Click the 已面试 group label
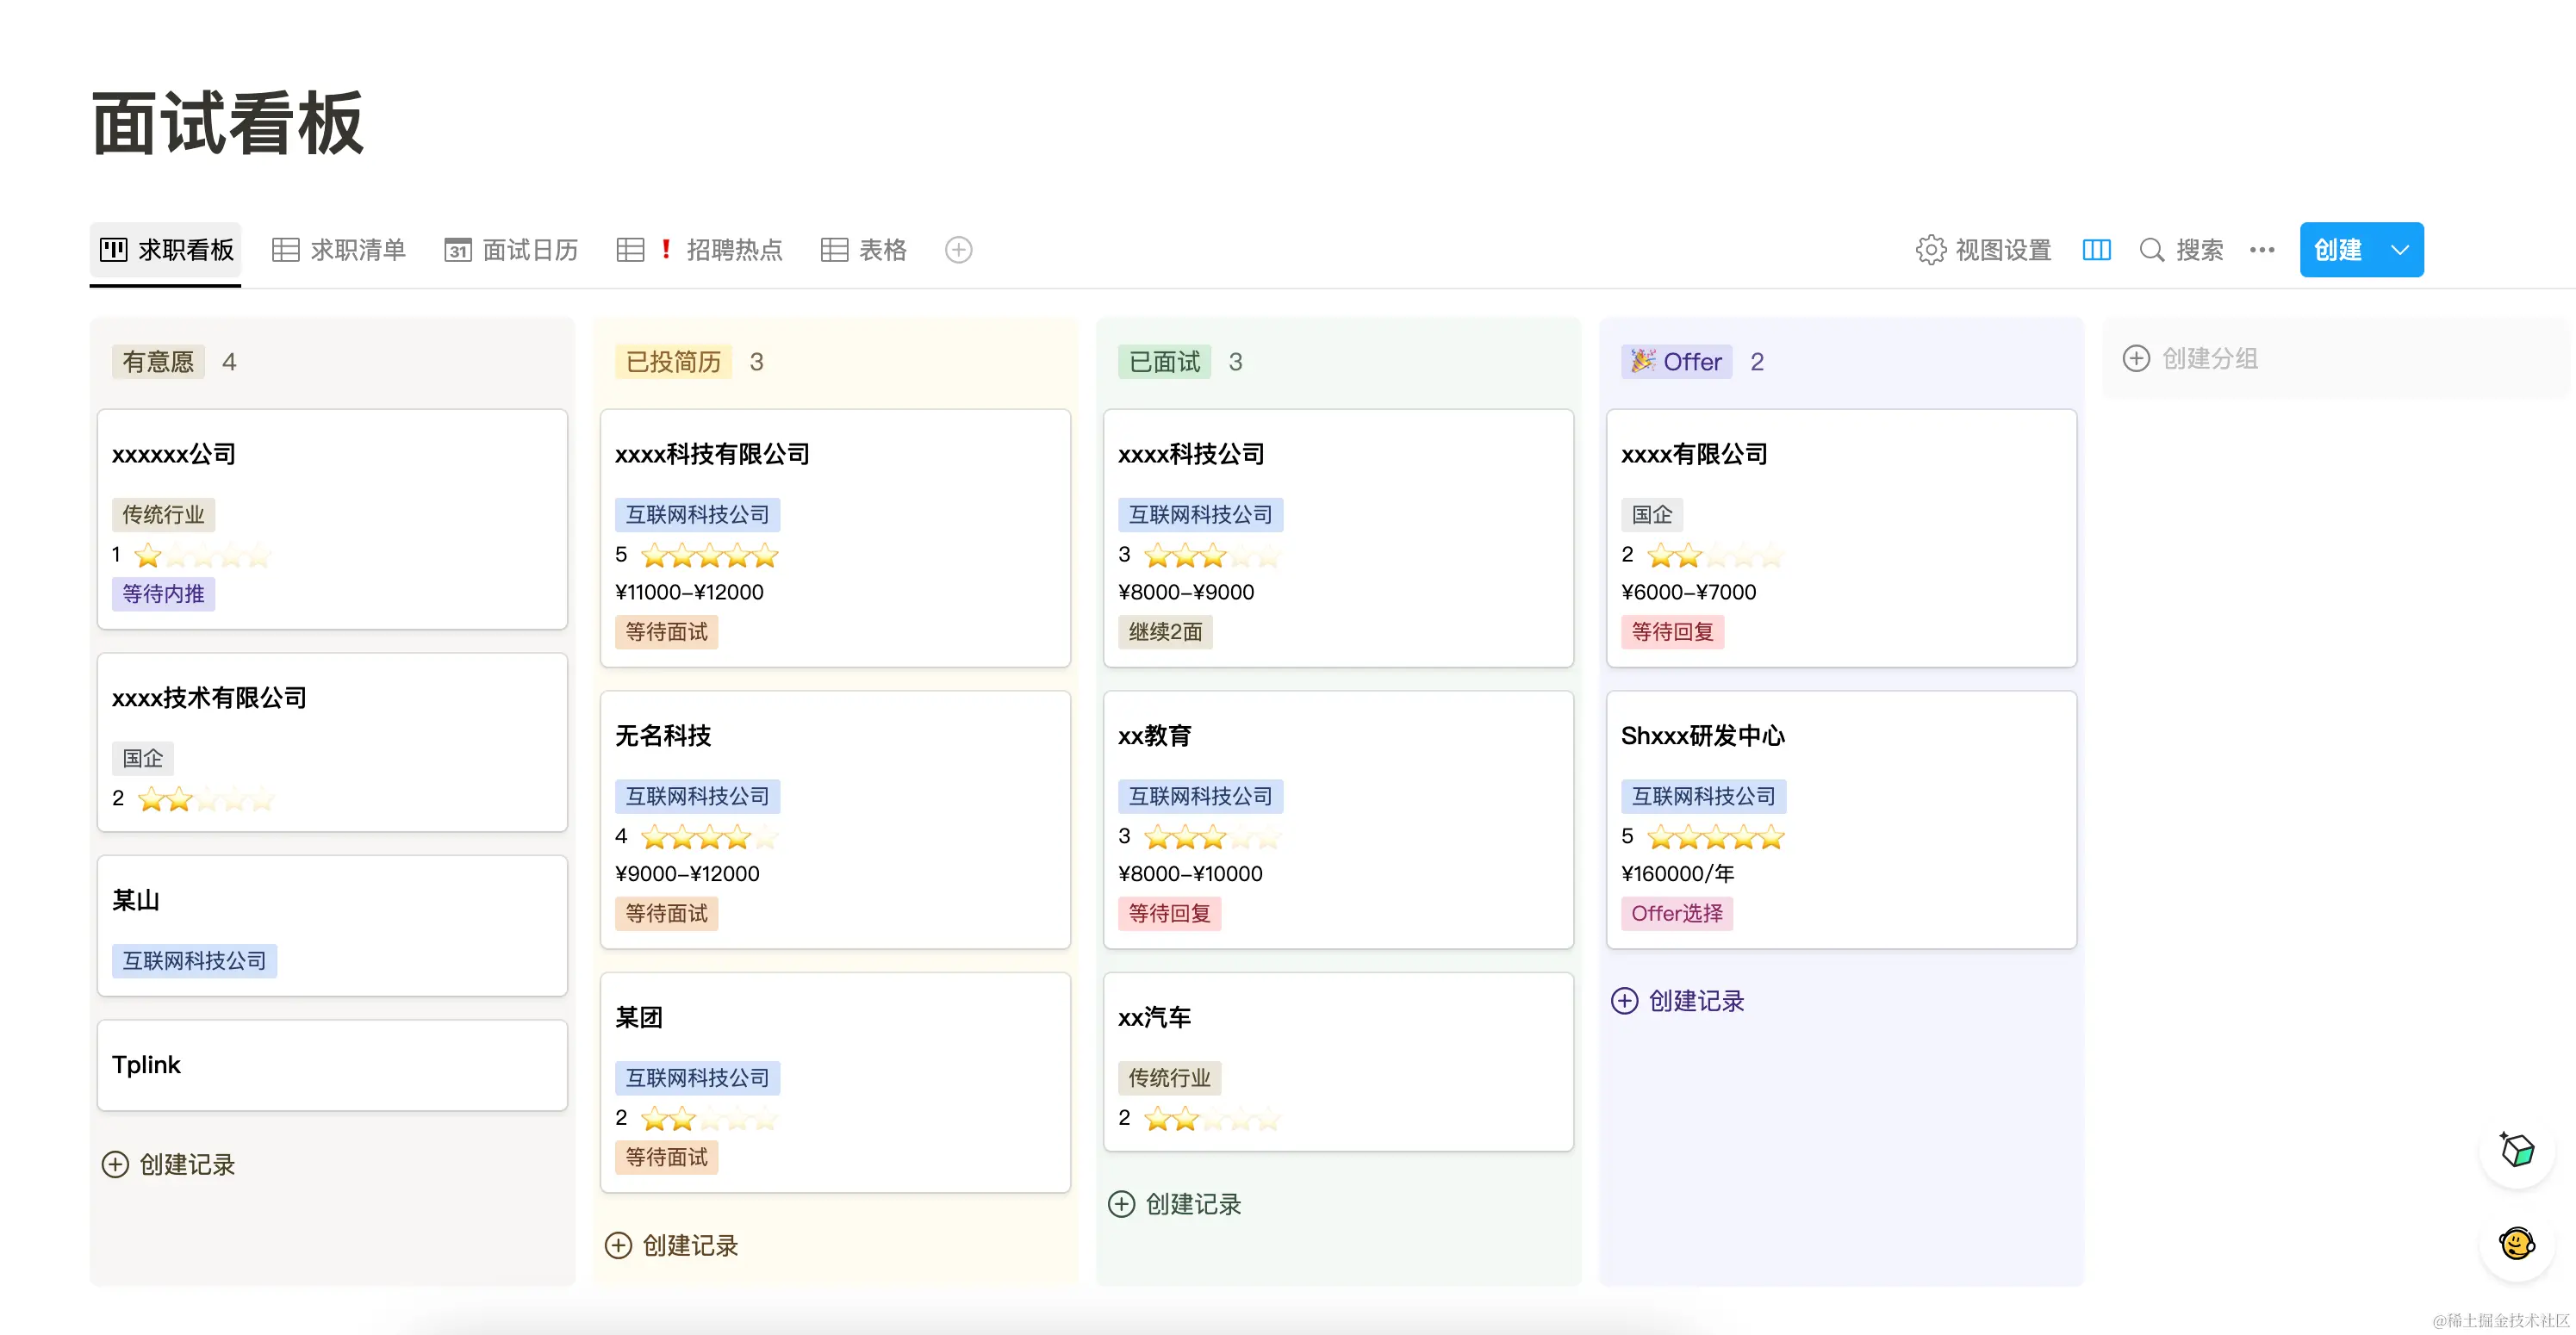Viewport: 2576px width, 1335px height. tap(1164, 362)
